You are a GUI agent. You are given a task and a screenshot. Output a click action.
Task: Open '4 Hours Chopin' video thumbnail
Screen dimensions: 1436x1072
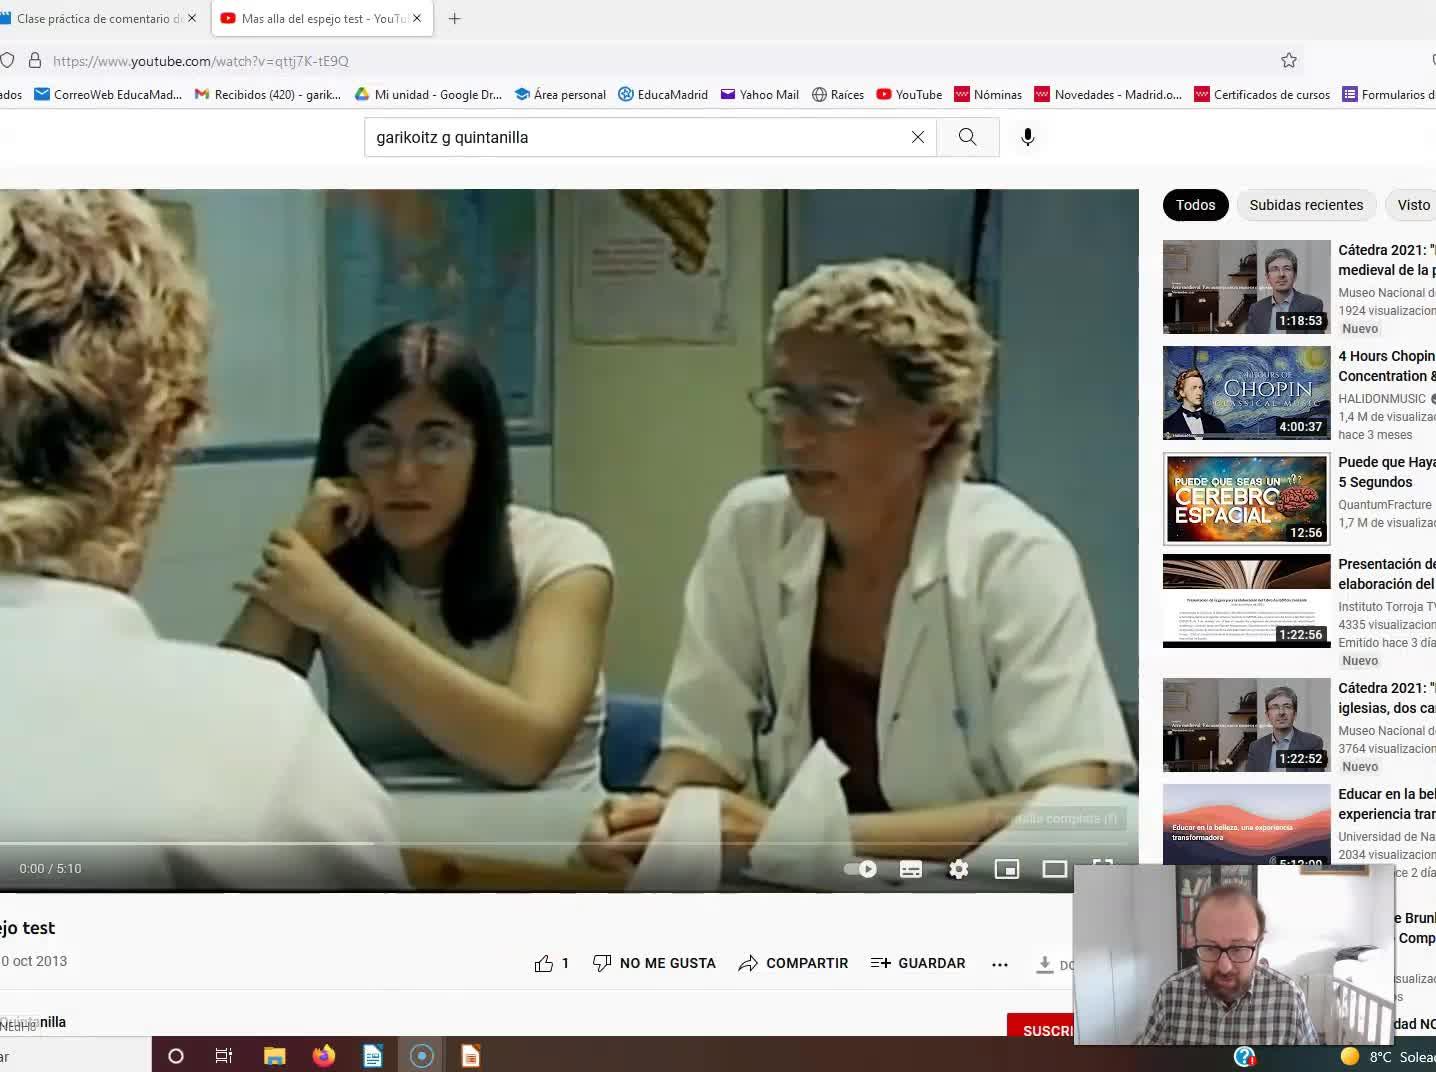(x=1246, y=393)
